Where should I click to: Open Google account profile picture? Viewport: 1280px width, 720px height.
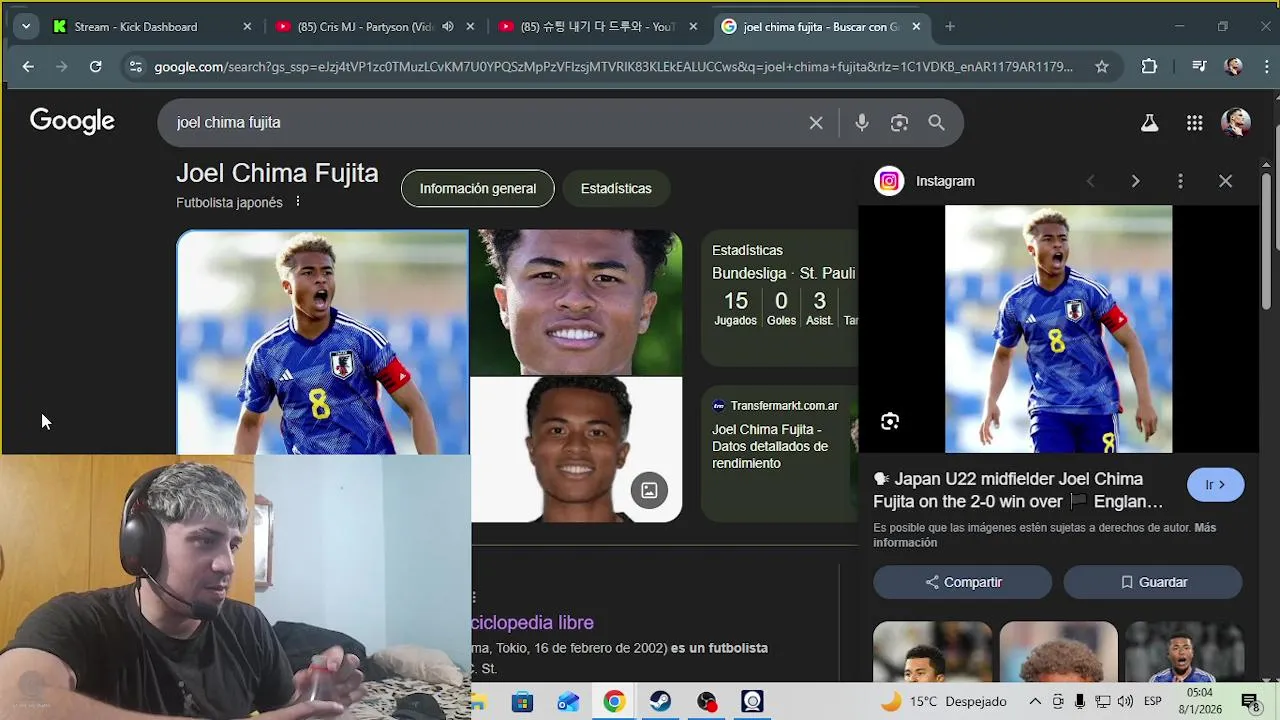click(x=1236, y=122)
